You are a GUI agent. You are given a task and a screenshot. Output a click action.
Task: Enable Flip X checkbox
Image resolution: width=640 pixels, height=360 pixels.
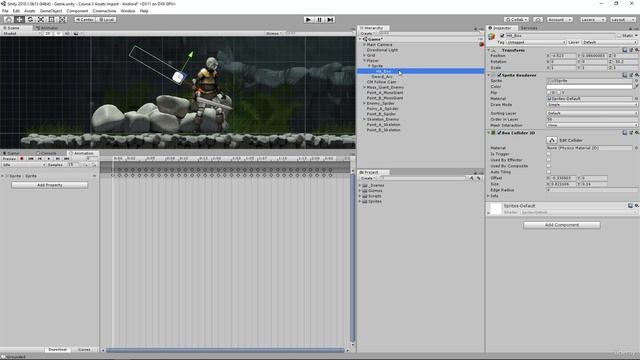click(549, 93)
